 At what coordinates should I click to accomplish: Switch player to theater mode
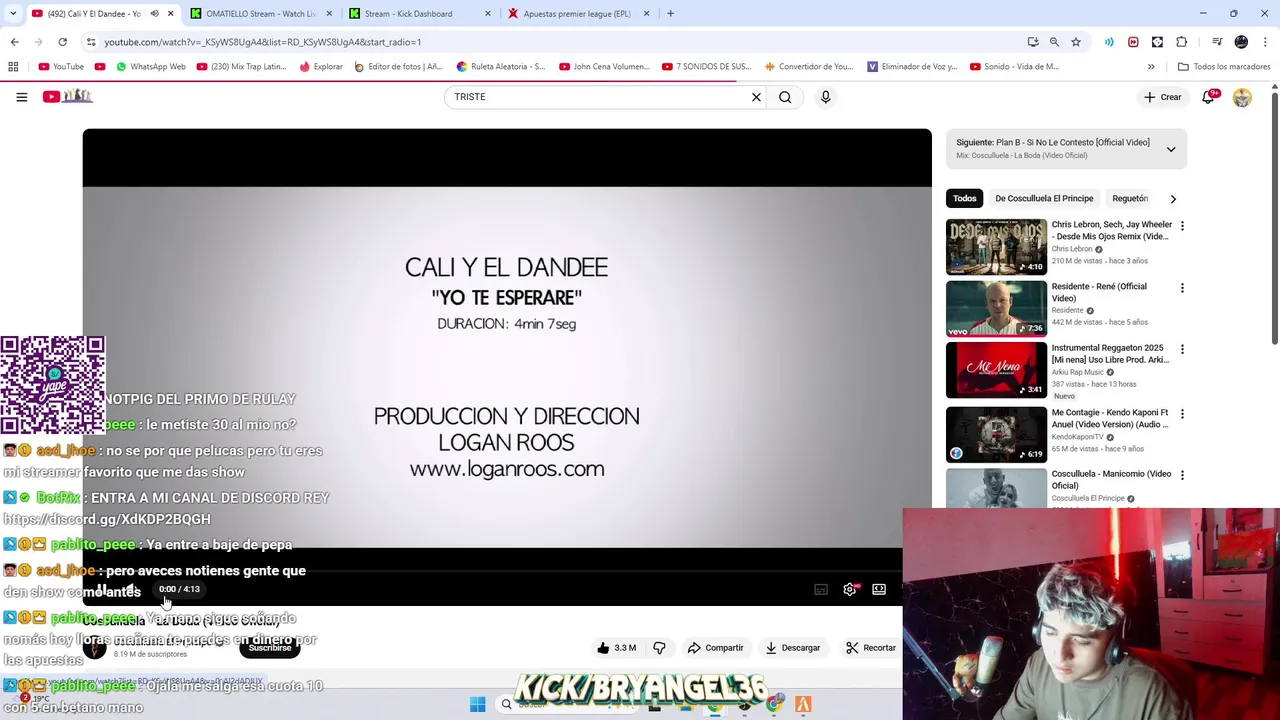(879, 589)
